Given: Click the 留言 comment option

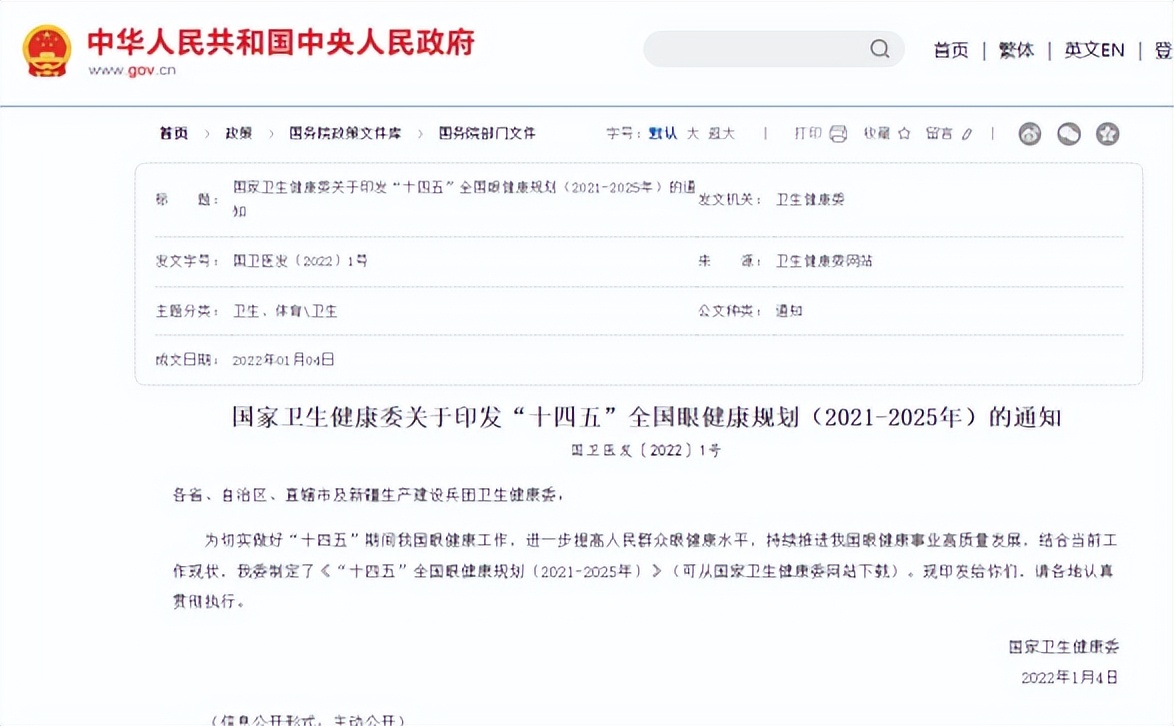Looking at the screenshot, I should [941, 133].
